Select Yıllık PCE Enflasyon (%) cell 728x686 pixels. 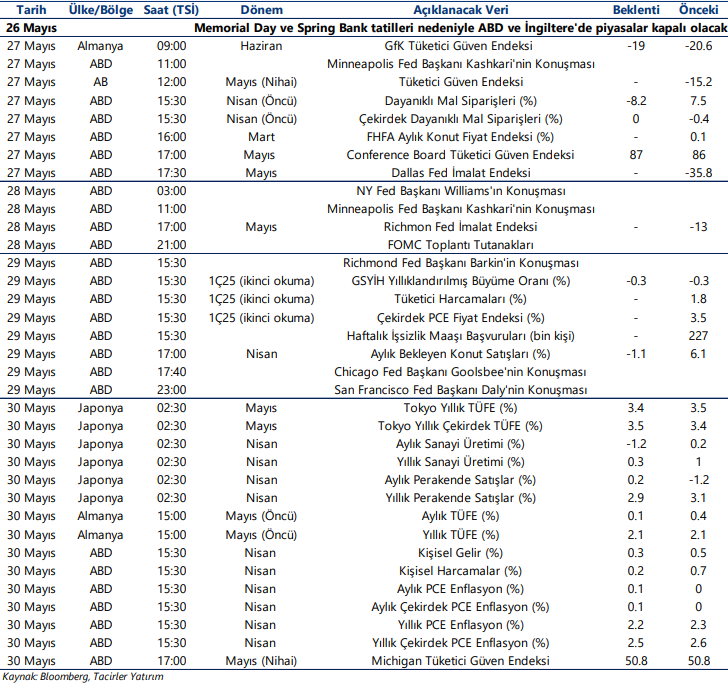[460, 625]
